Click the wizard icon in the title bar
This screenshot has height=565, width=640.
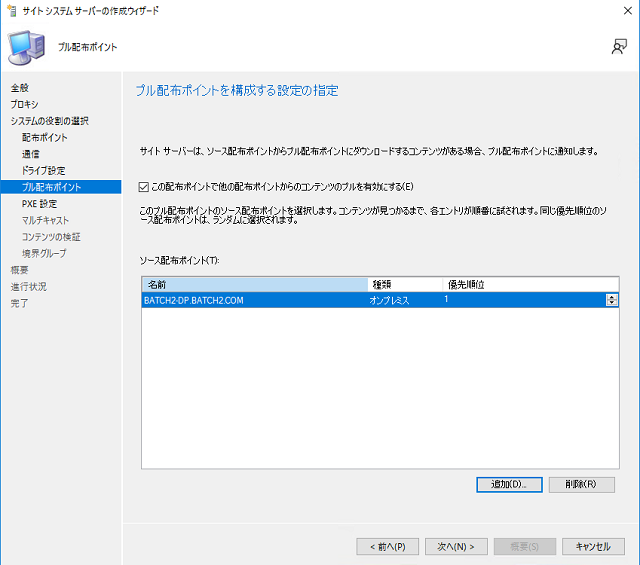11,10
